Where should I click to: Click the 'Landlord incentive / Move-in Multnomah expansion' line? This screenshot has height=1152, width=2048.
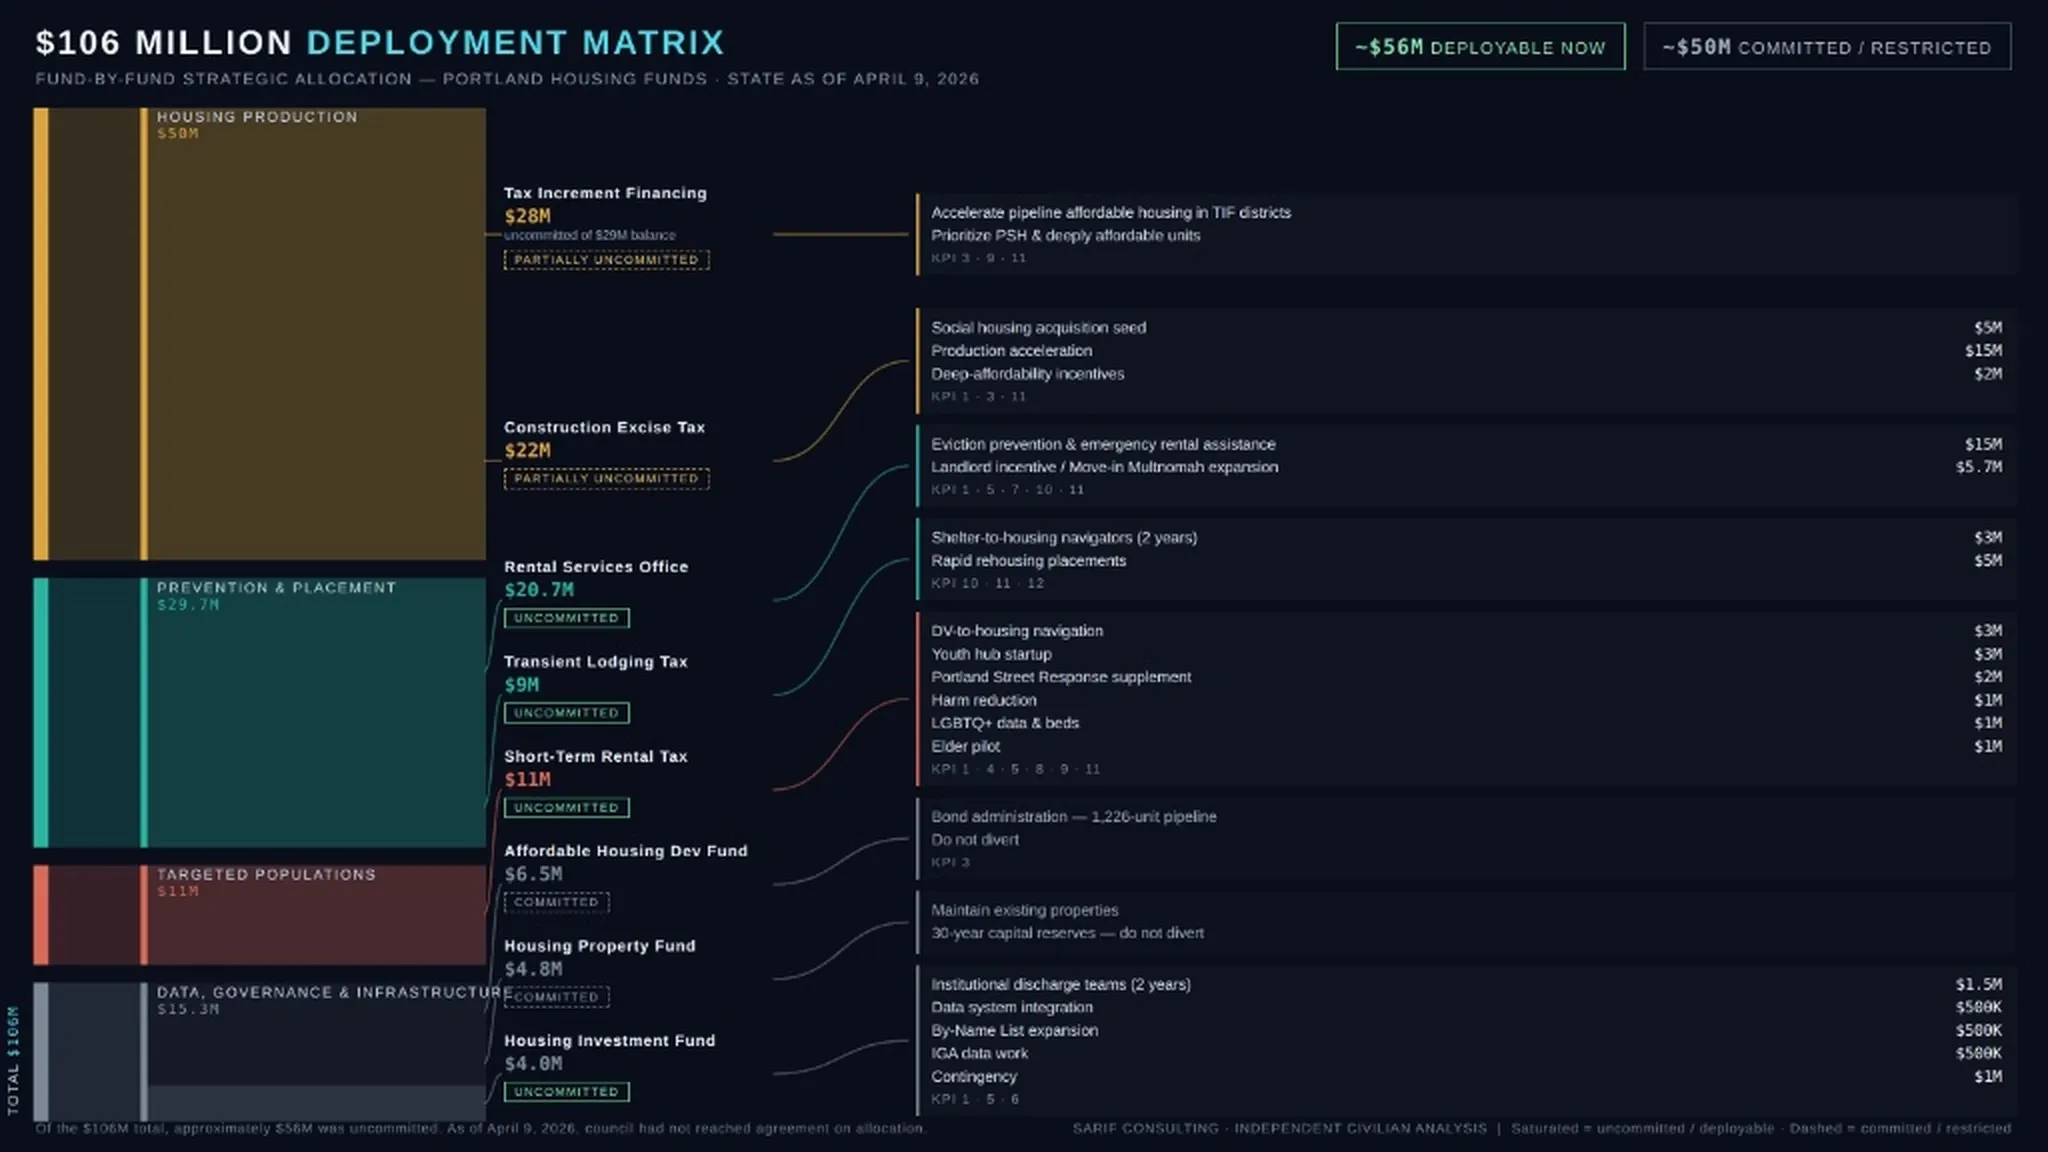pos(1104,467)
